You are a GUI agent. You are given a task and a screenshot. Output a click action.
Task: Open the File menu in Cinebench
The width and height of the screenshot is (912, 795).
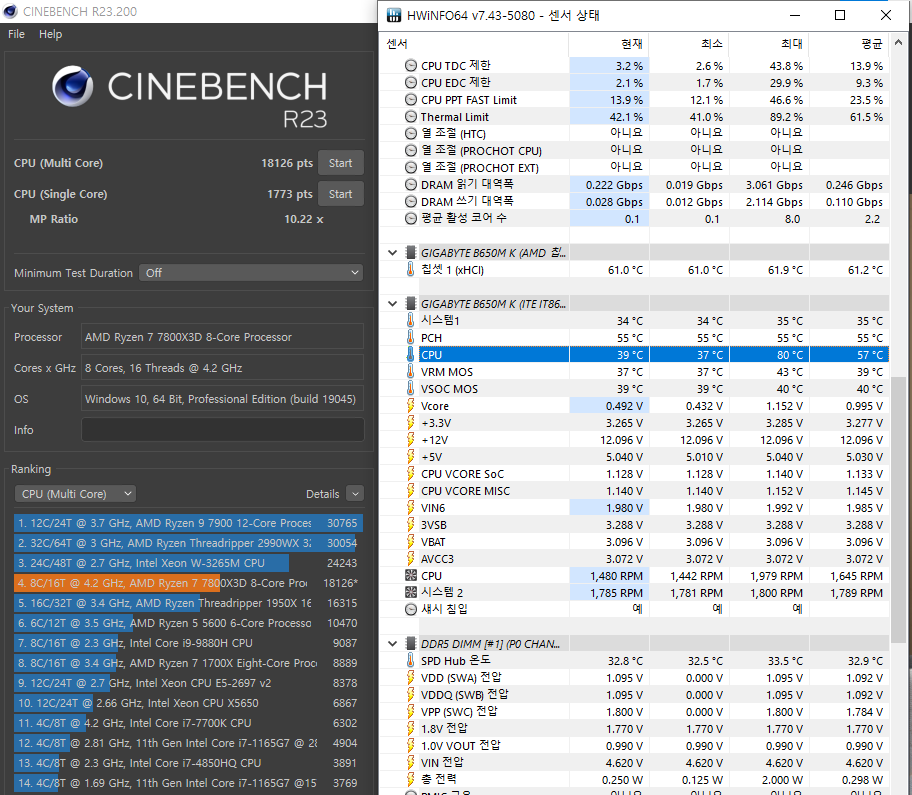(16, 34)
